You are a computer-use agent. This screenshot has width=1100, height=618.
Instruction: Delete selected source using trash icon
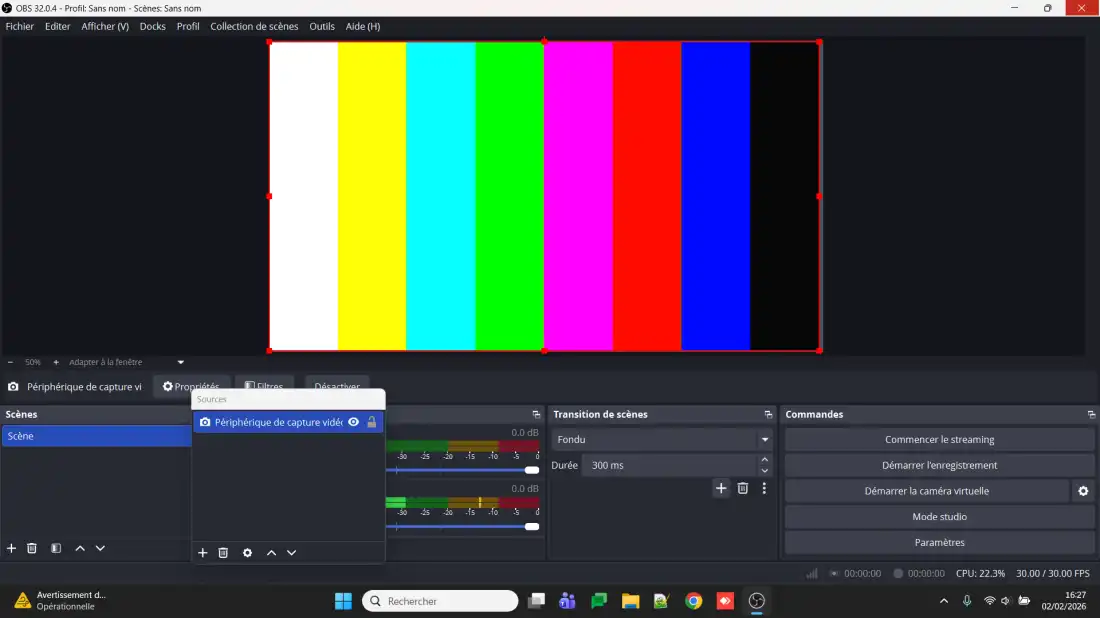[223, 553]
